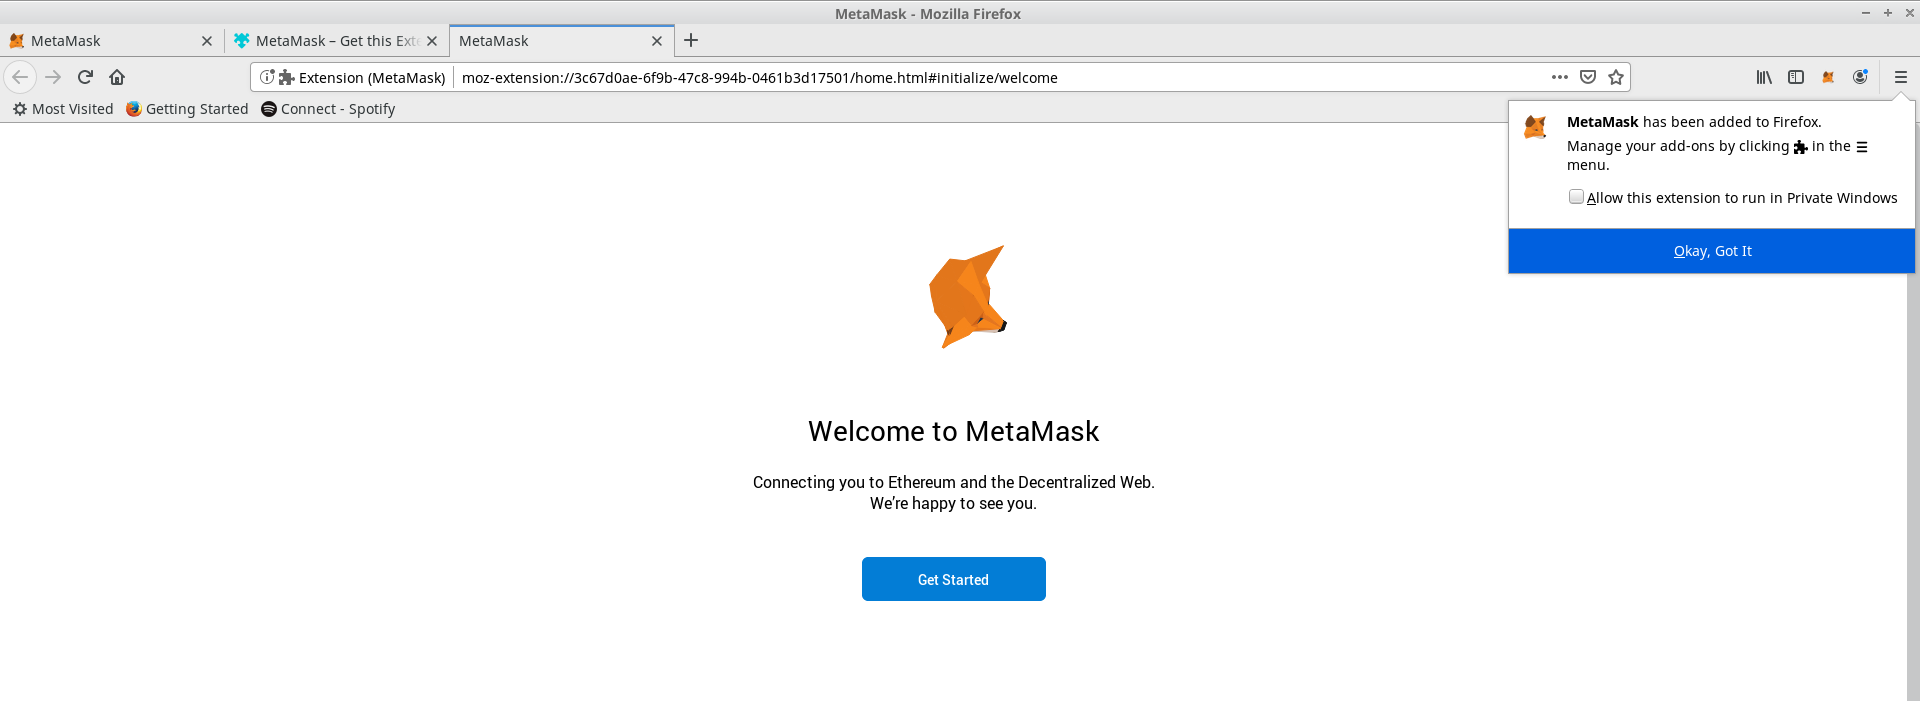Open Firefox account icon
This screenshot has width=1920, height=701.
click(x=1860, y=77)
